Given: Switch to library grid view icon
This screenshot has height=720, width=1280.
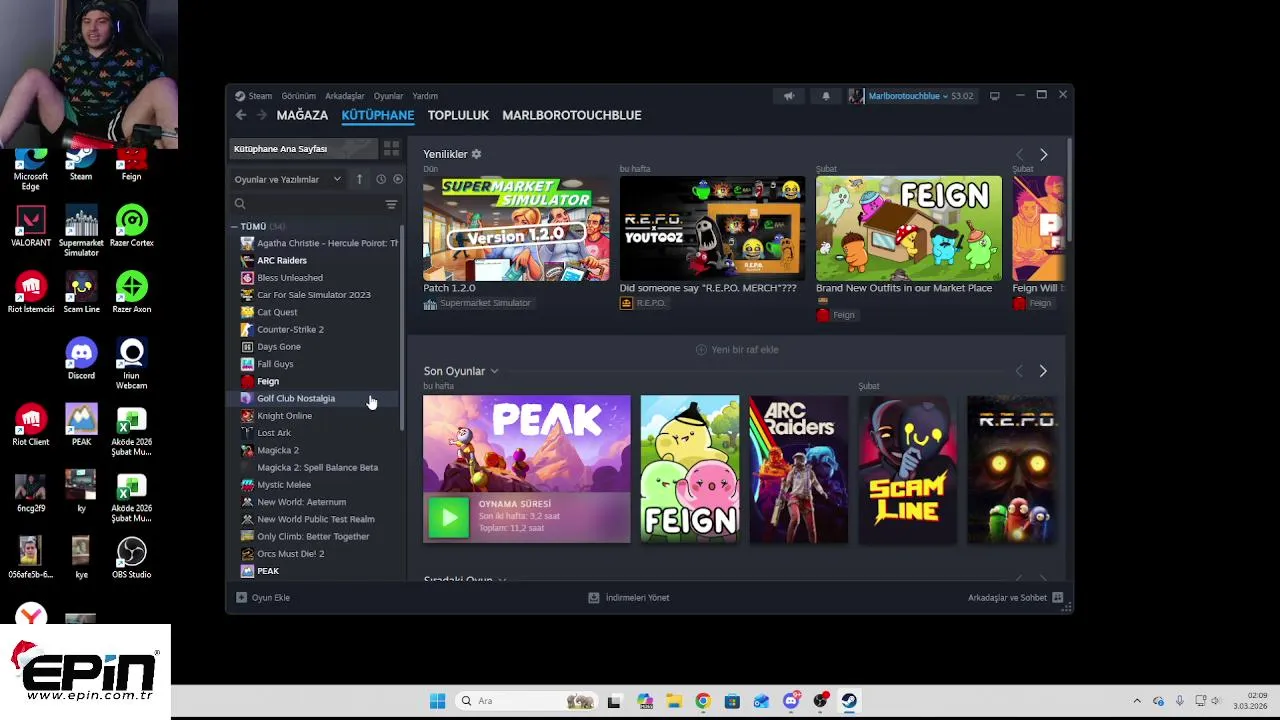Looking at the screenshot, I should pyautogui.click(x=391, y=149).
